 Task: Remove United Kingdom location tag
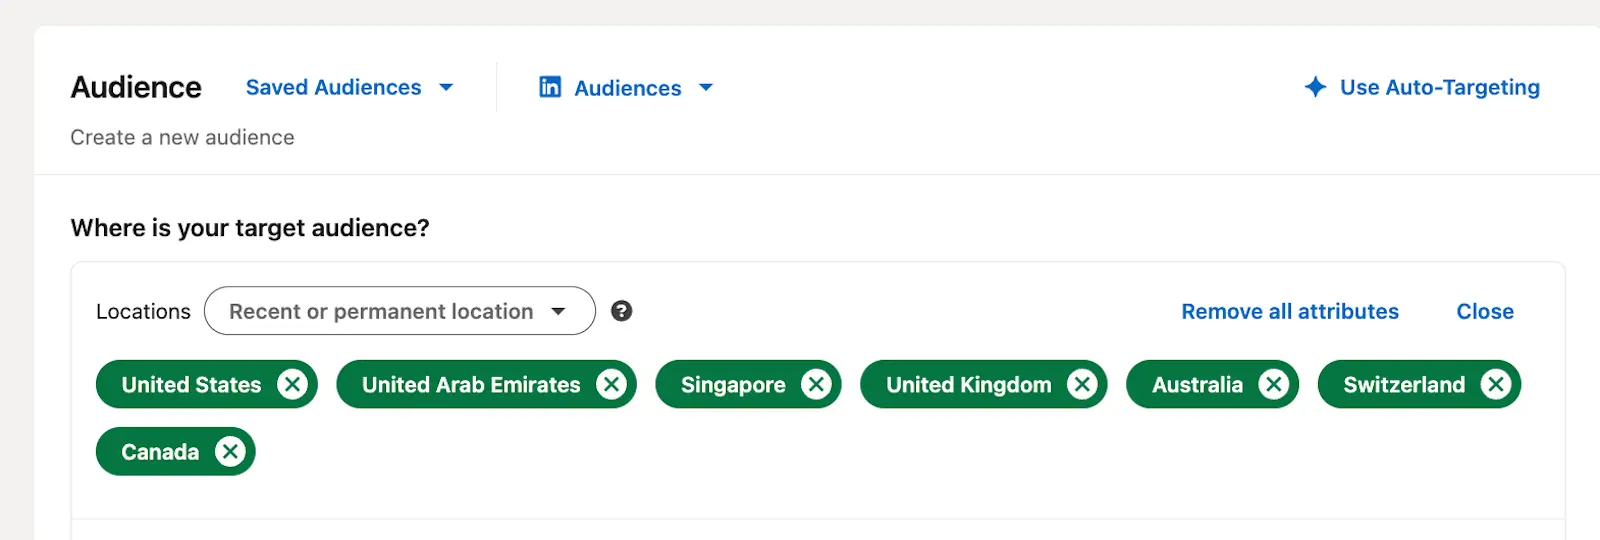(1082, 385)
